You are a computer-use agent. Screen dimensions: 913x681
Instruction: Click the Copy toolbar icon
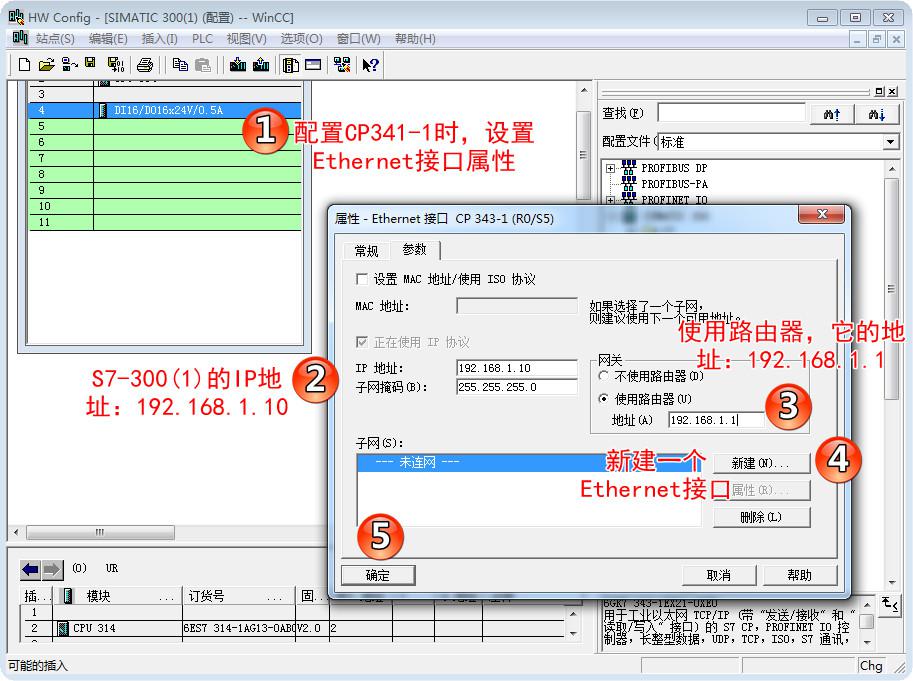pyautogui.click(x=180, y=65)
